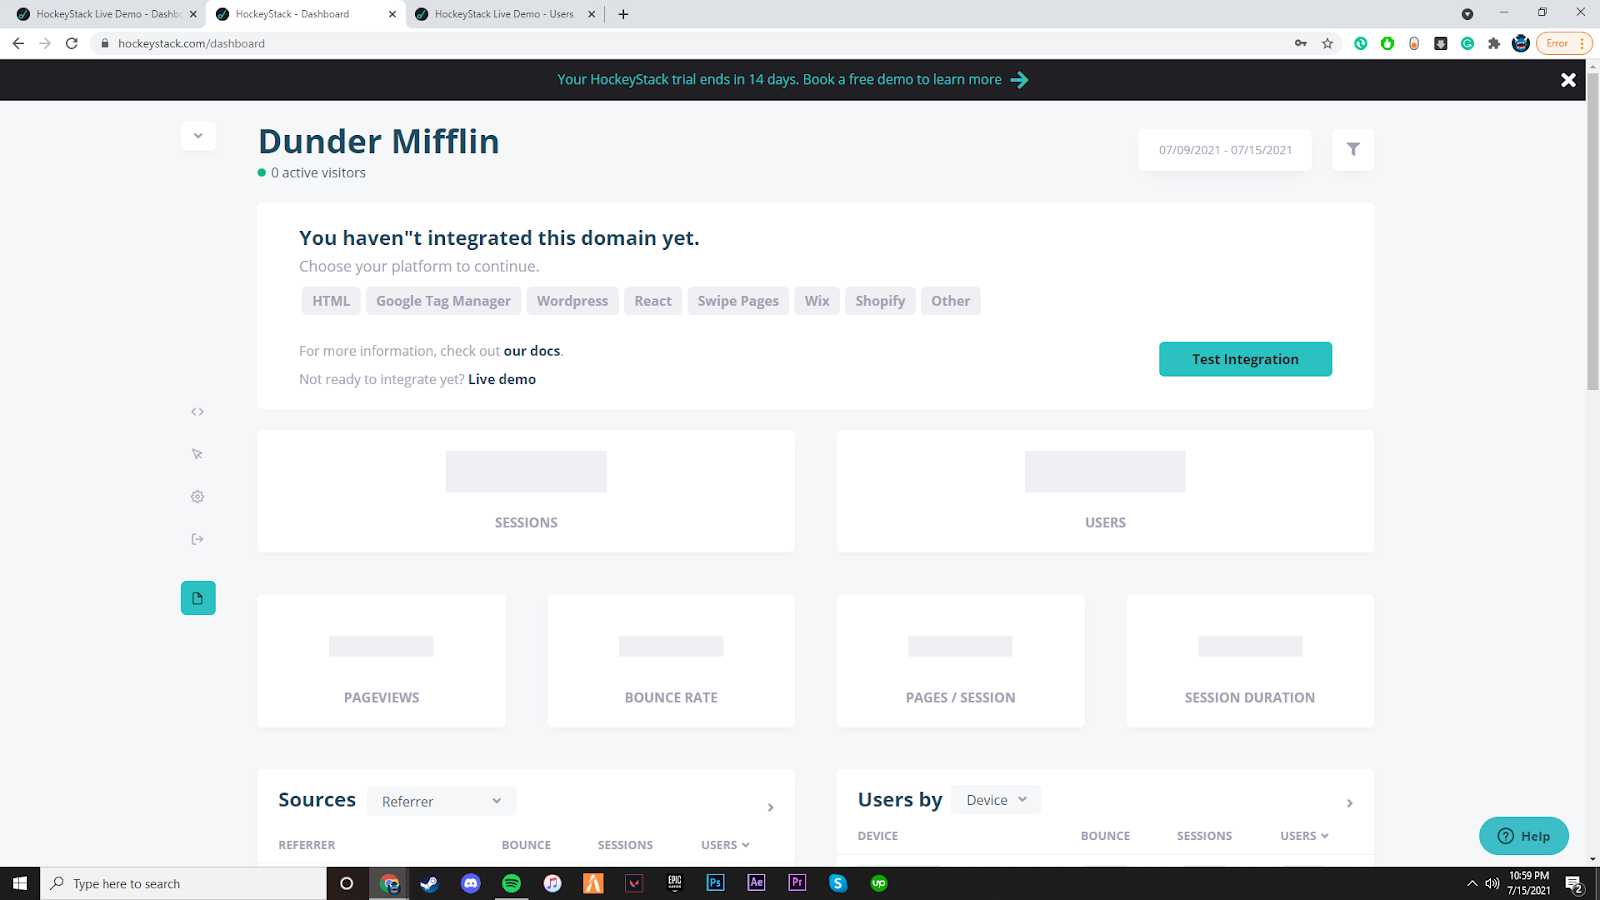Open the Windows Start menu

(20, 883)
